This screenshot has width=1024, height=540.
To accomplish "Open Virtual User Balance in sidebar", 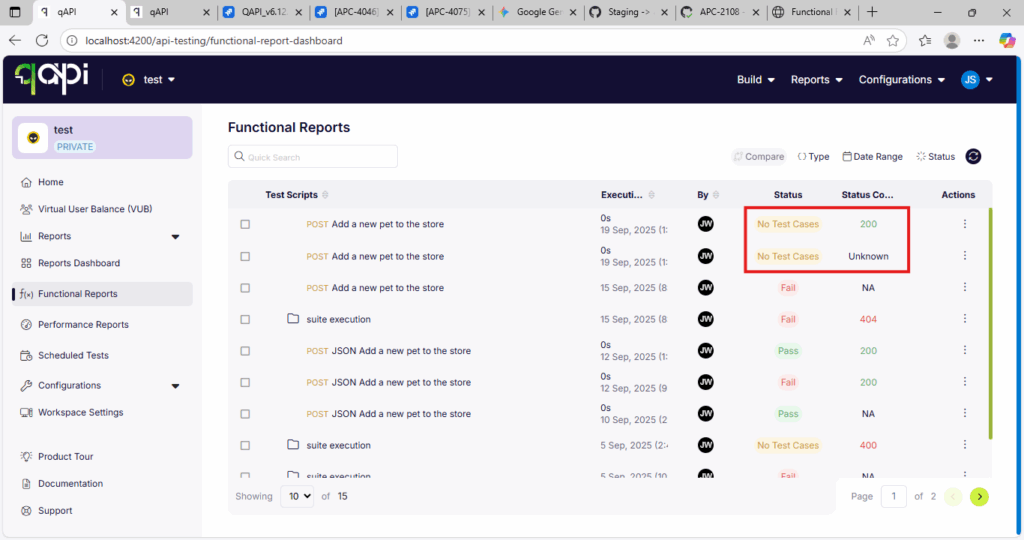I will click(94, 209).
